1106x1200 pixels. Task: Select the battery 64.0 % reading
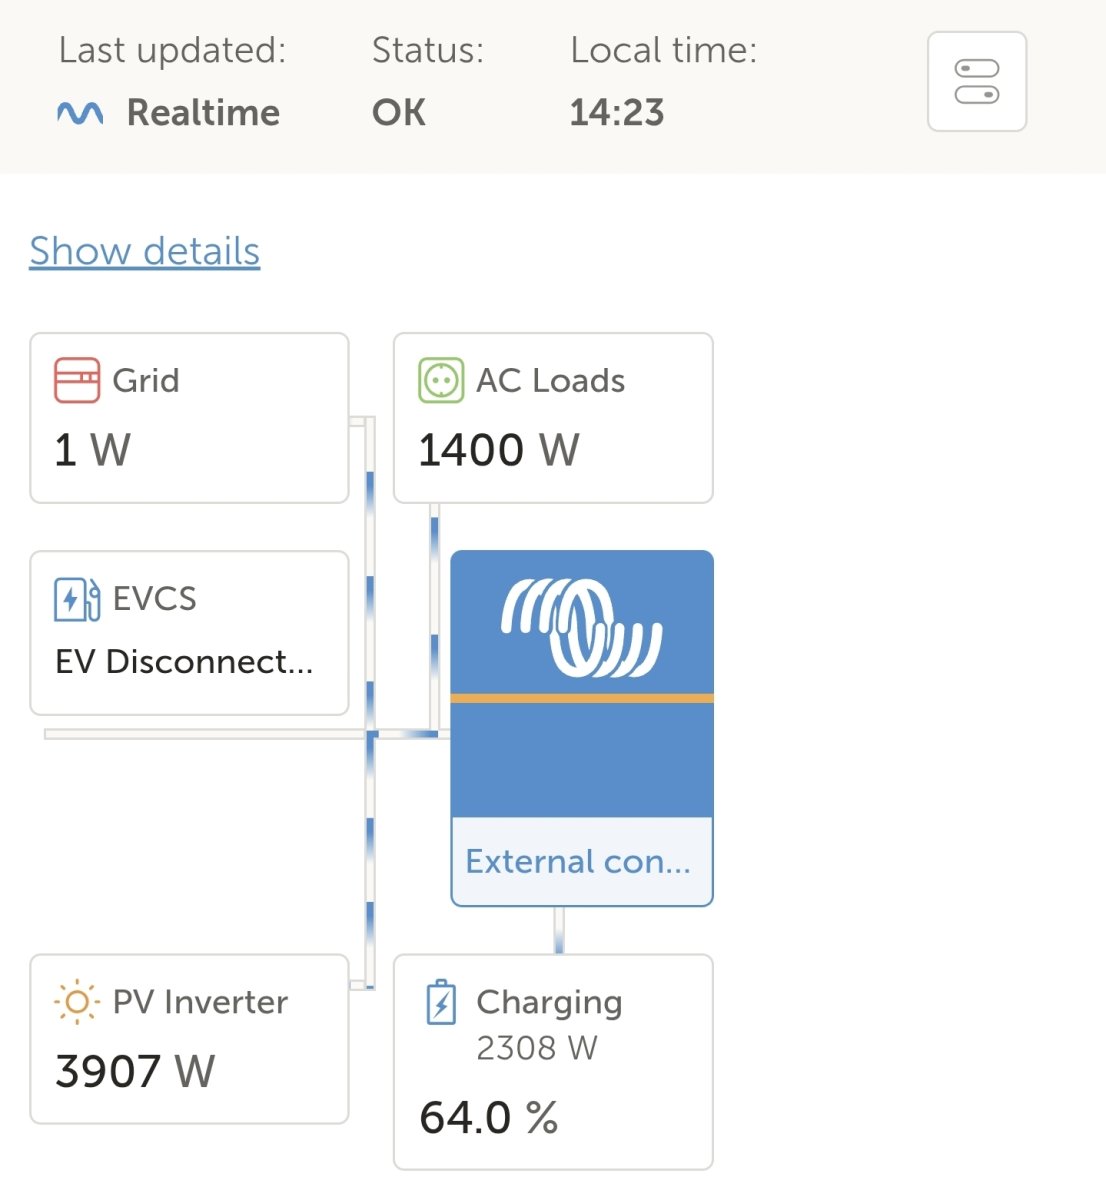pyautogui.click(x=489, y=1117)
